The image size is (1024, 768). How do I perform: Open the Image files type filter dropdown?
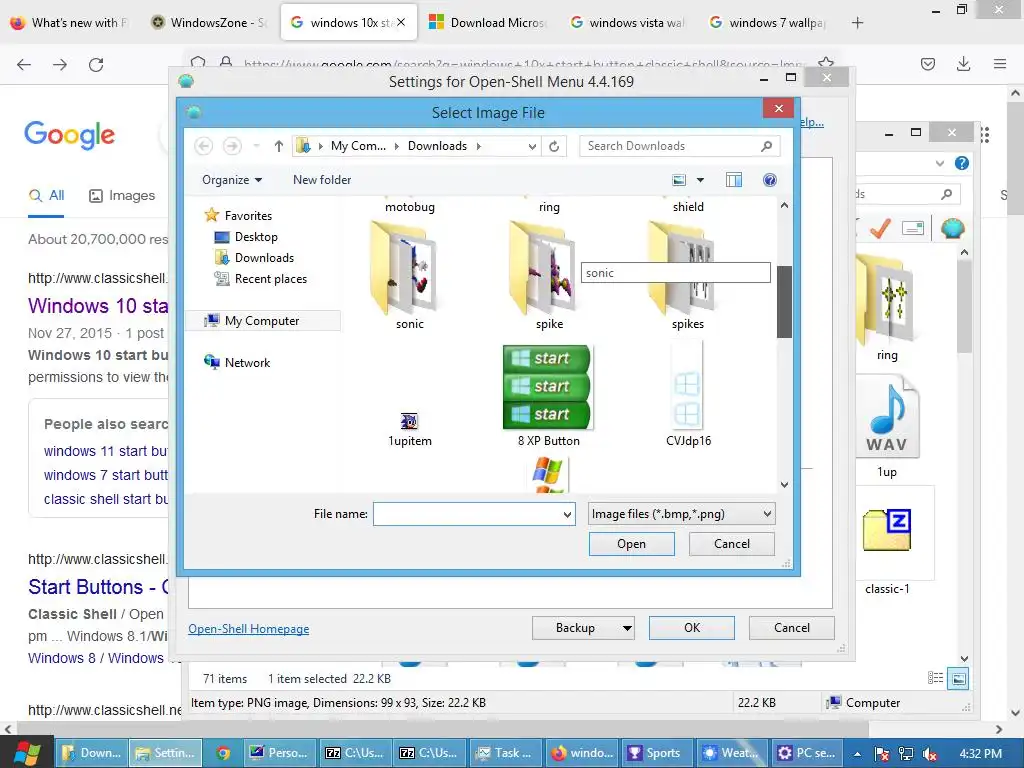click(681, 514)
